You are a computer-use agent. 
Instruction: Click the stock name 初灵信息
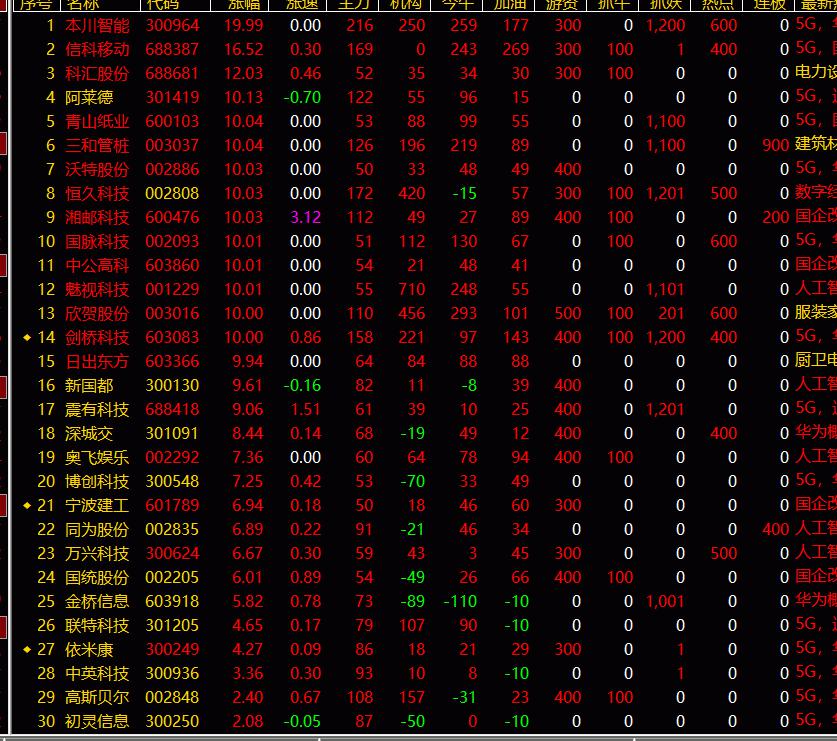[97, 721]
